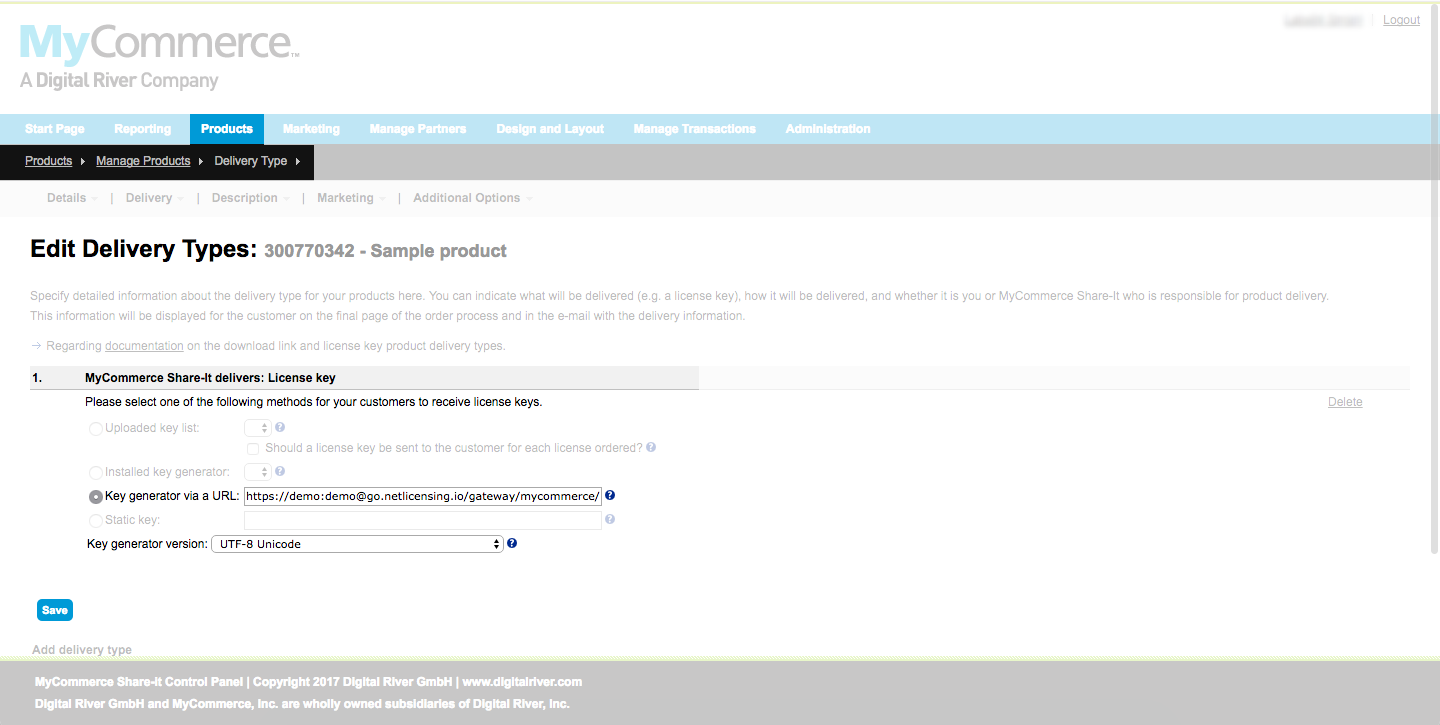Open the Marketing tab in main navigation
This screenshot has width=1440, height=725.
311,129
